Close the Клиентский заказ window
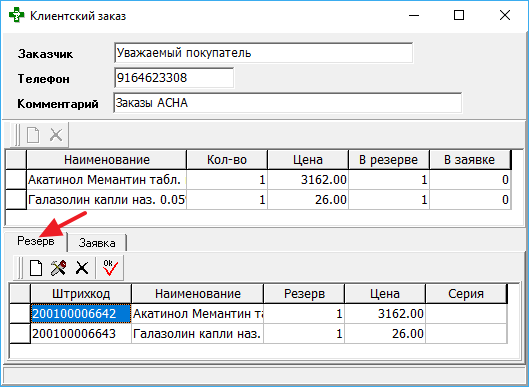This screenshot has height=387, width=529. tap(505, 15)
